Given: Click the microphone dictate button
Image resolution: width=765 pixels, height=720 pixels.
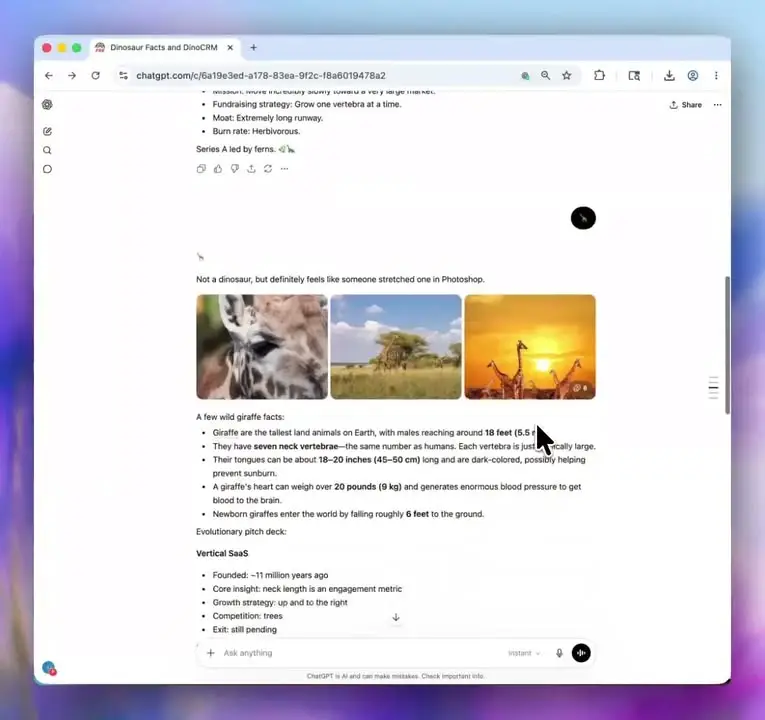Looking at the screenshot, I should (x=559, y=653).
